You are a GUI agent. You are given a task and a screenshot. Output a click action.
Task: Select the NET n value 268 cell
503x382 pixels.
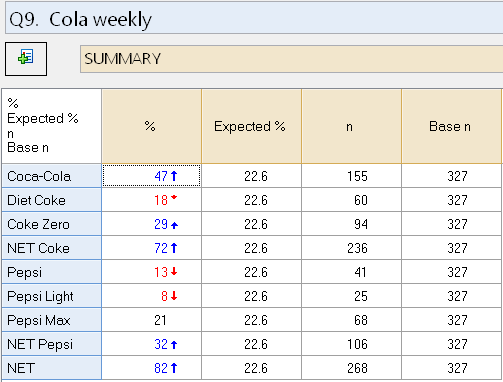click(x=352, y=368)
